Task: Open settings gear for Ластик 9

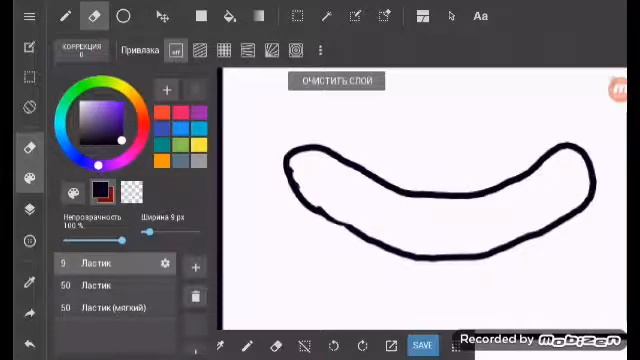Action: [165, 263]
